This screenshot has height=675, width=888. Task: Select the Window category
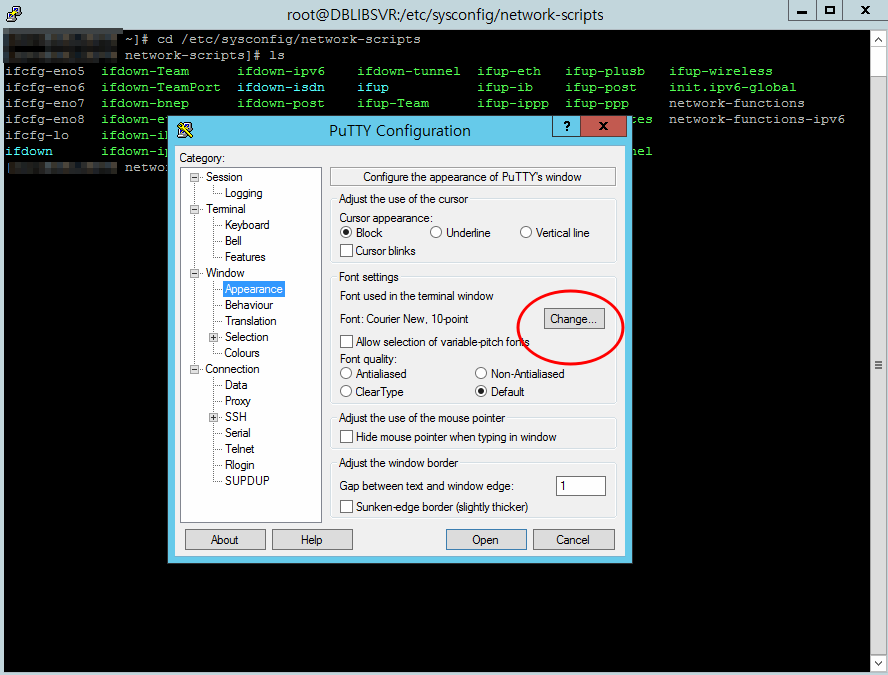coord(225,273)
